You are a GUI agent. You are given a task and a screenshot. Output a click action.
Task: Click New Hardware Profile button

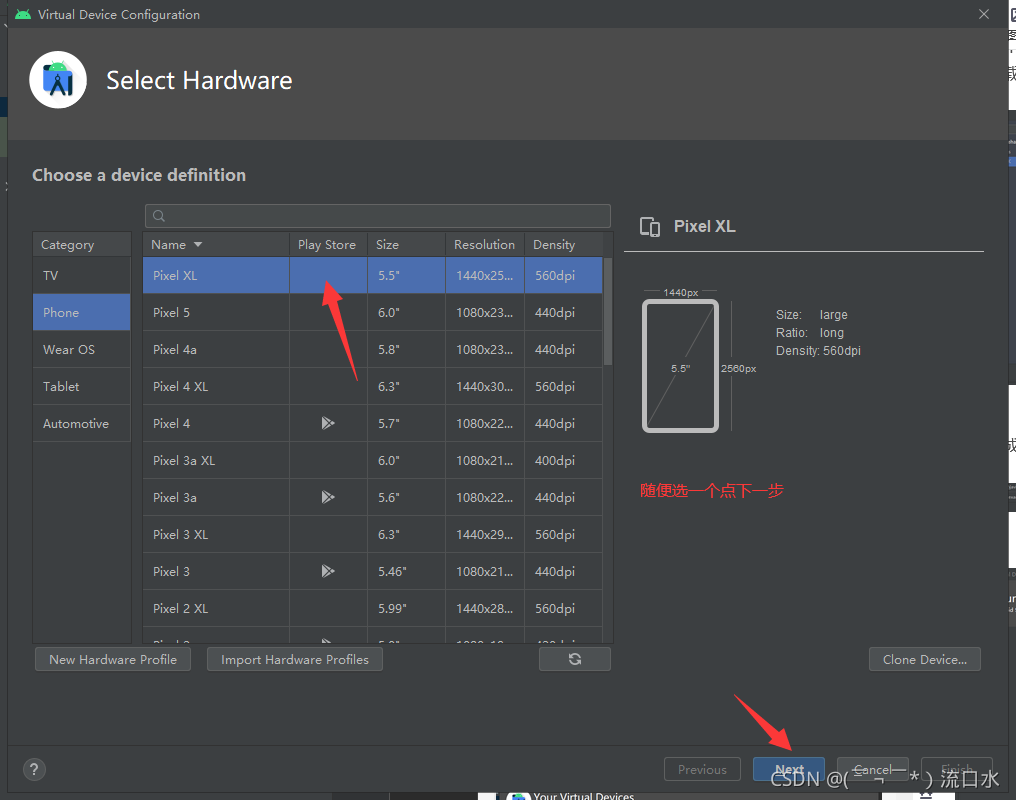[113, 659]
